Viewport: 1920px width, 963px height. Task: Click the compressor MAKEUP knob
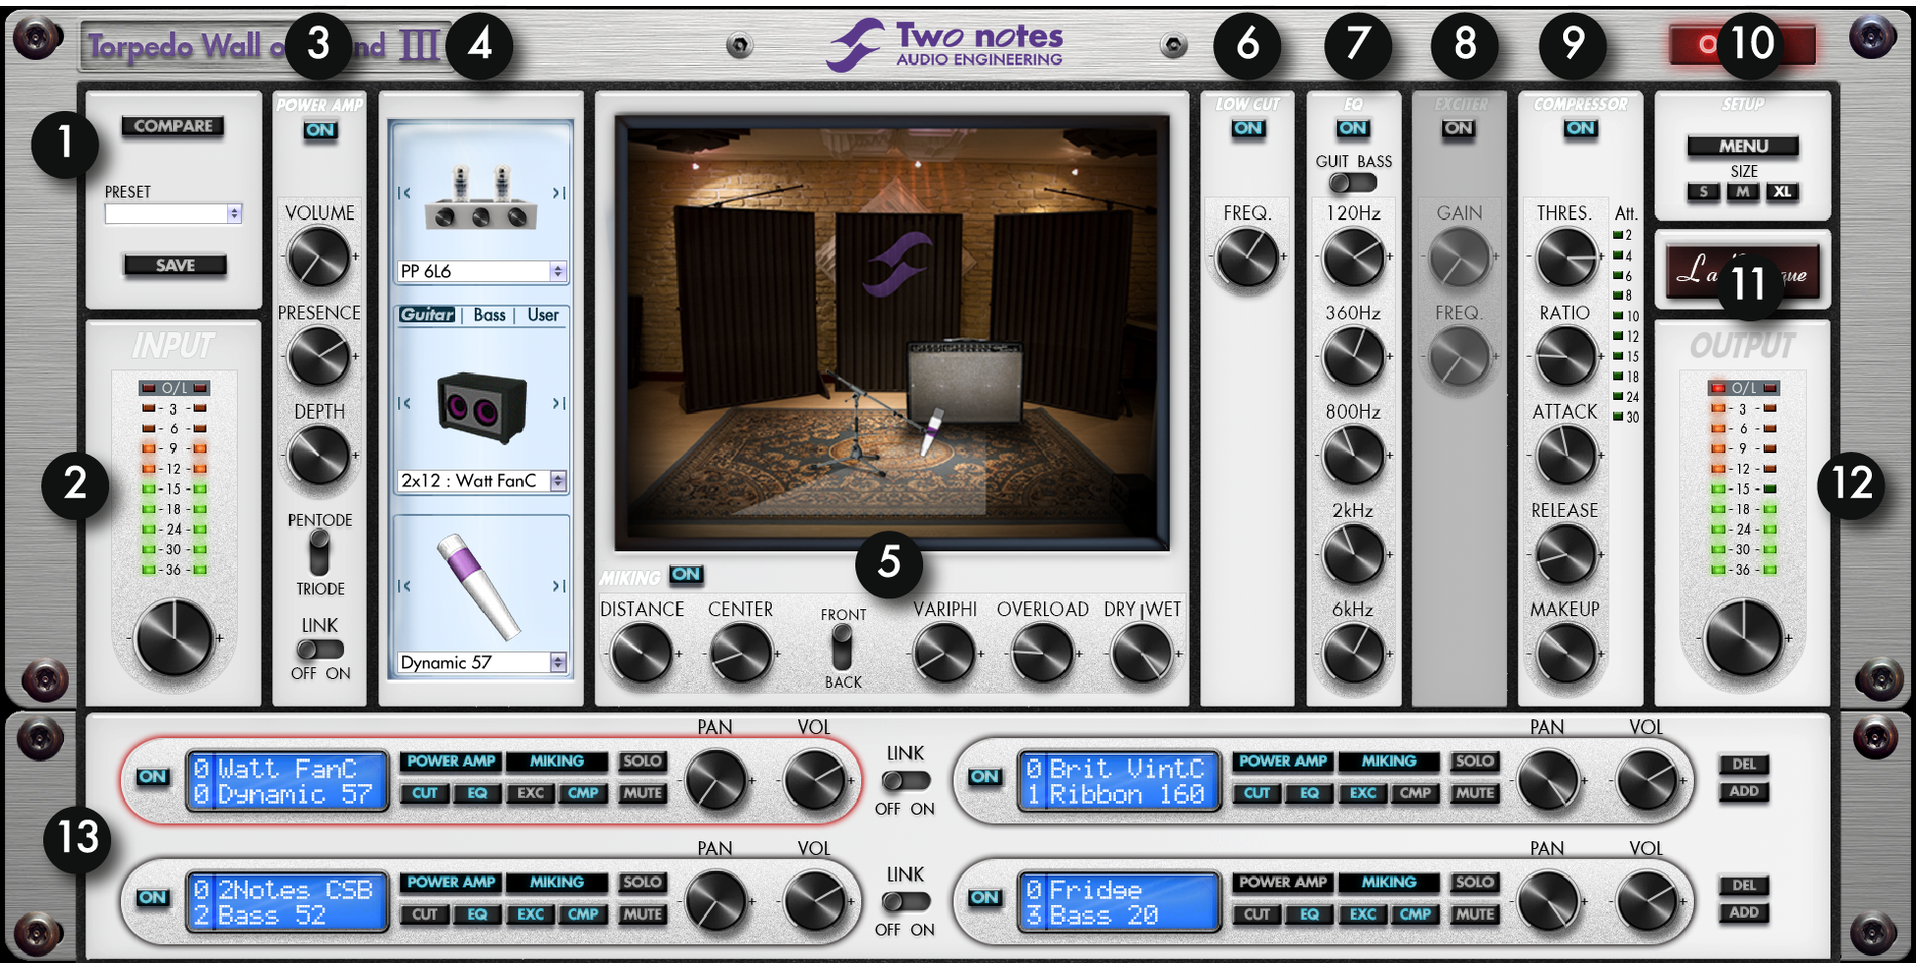tap(1566, 654)
